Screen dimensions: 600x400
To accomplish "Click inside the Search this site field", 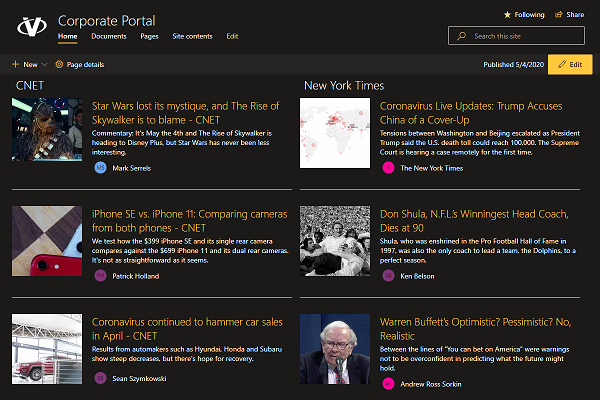I will click(x=516, y=36).
